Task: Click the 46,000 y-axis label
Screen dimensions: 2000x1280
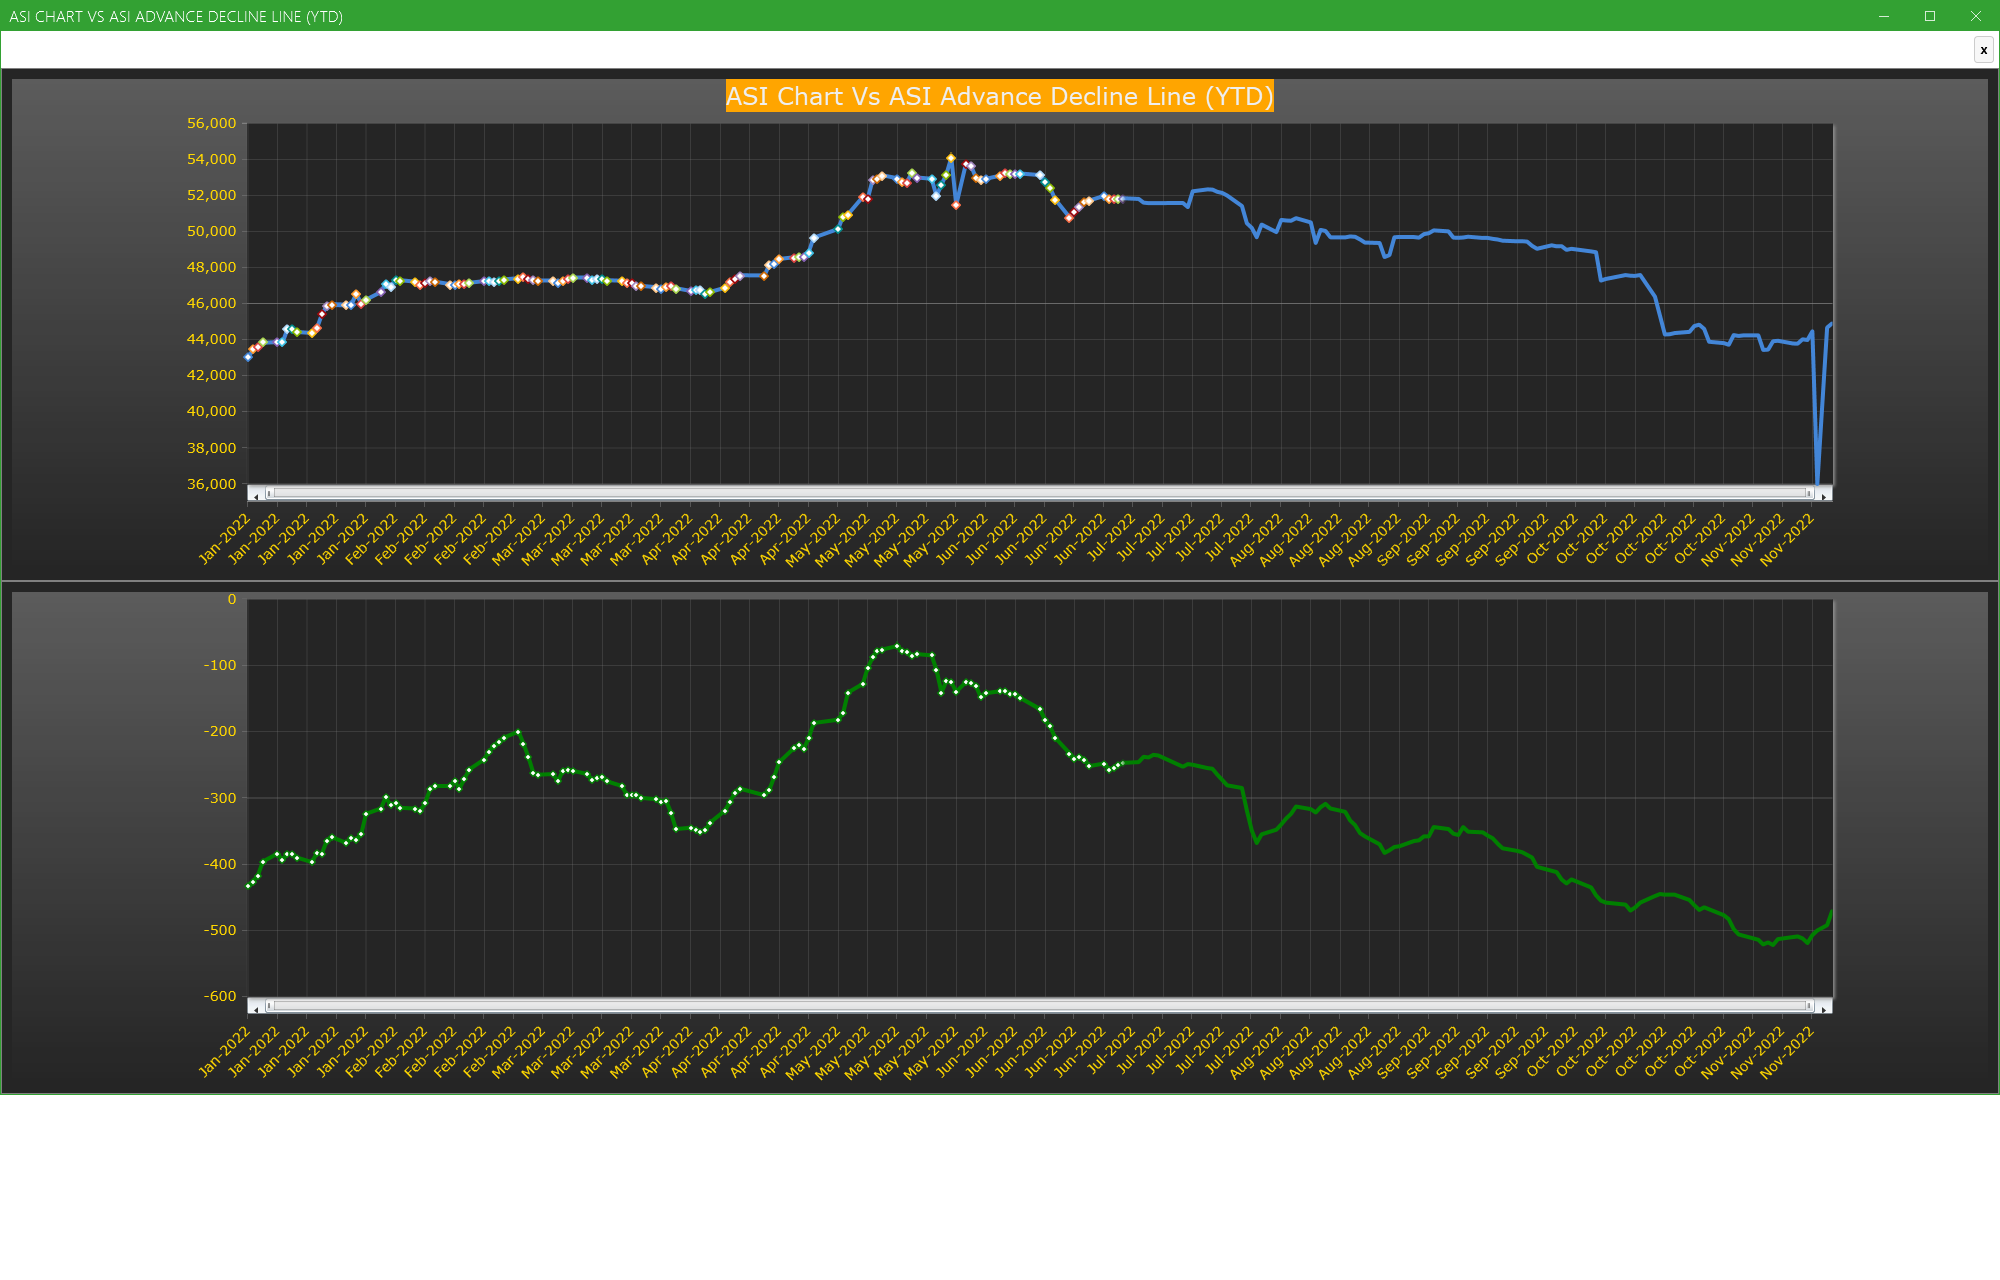Action: point(212,303)
